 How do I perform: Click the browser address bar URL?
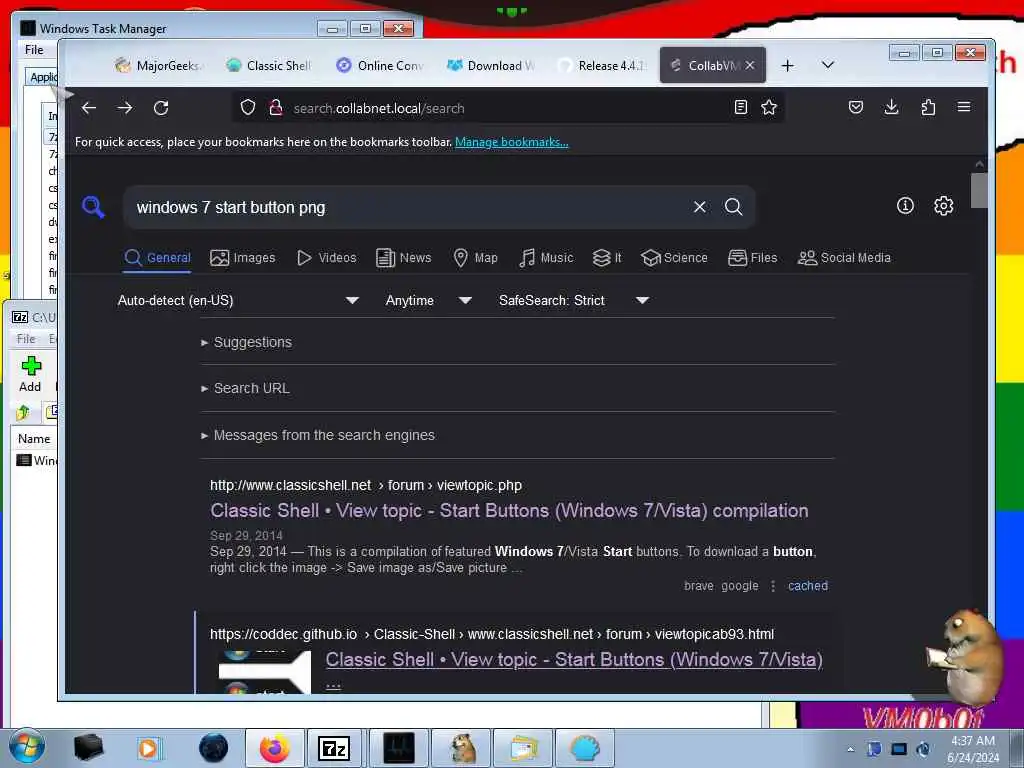(379, 108)
